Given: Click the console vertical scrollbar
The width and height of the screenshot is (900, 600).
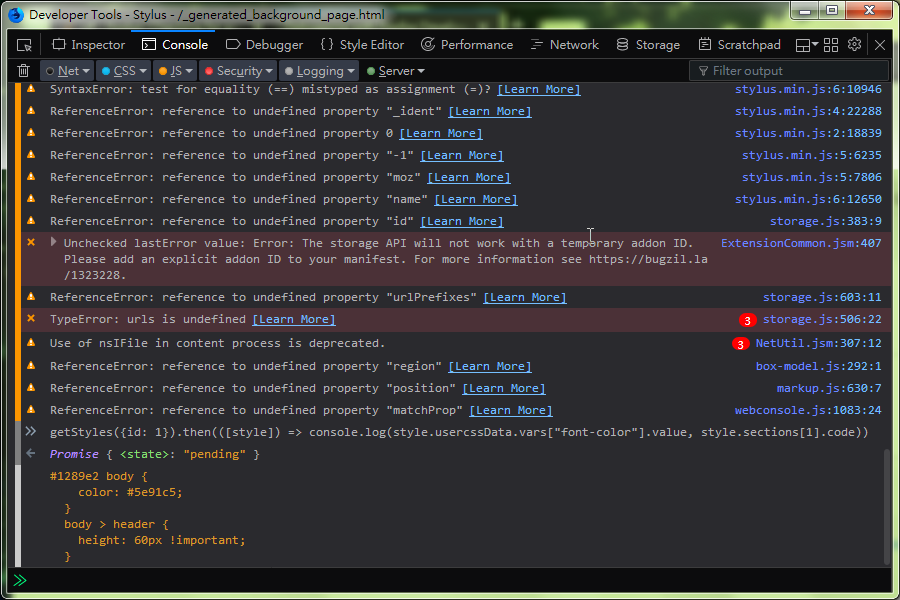Looking at the screenshot, I should (887, 506).
